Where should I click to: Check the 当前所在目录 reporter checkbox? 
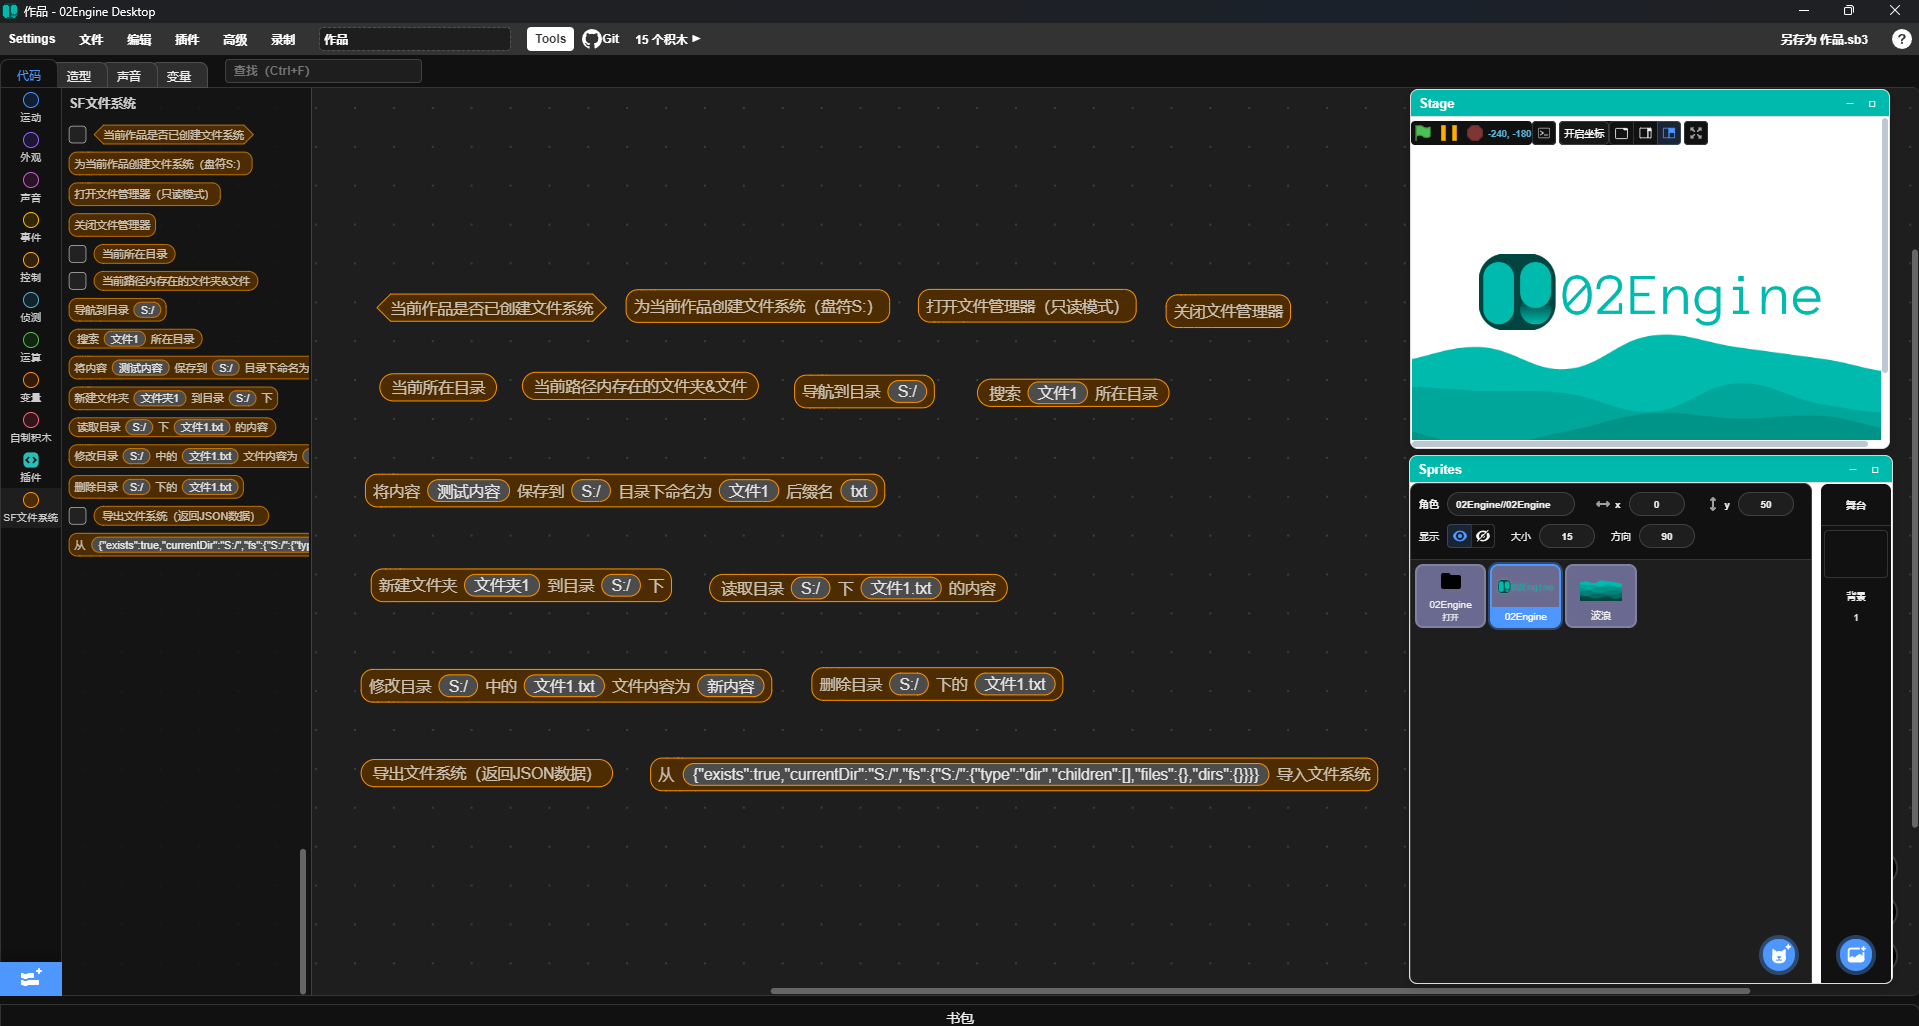(78, 254)
